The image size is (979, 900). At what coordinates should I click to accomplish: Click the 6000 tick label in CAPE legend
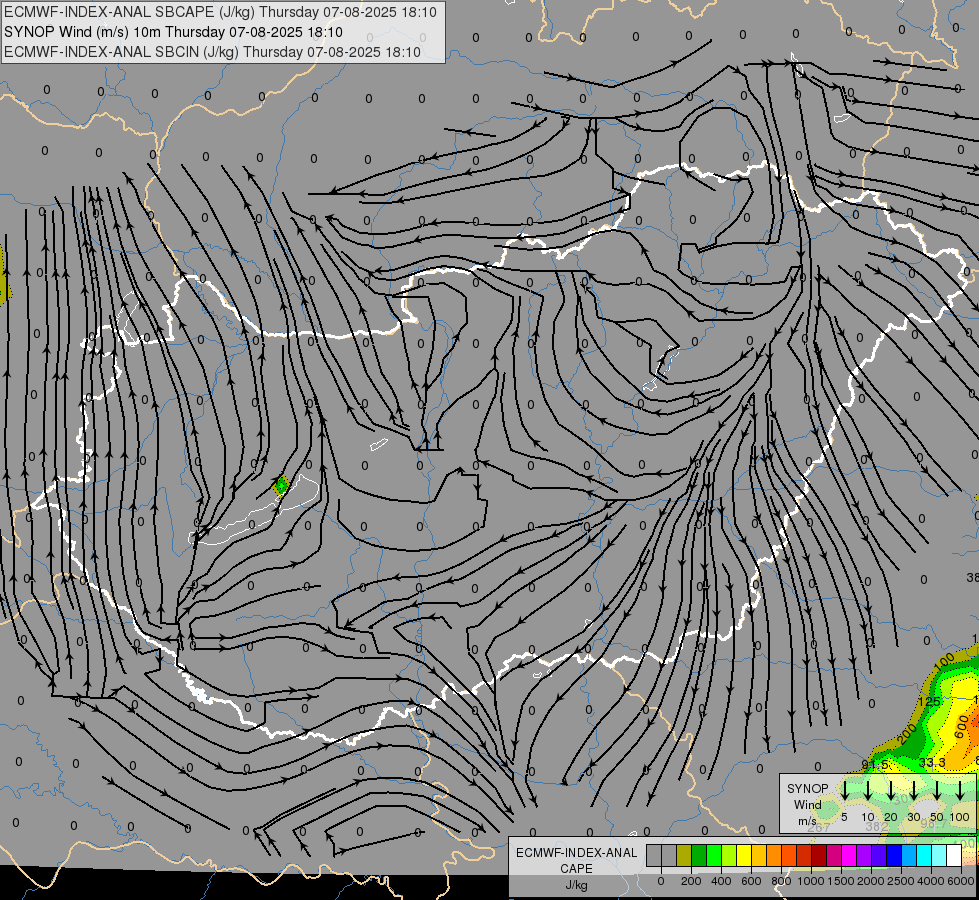962,881
